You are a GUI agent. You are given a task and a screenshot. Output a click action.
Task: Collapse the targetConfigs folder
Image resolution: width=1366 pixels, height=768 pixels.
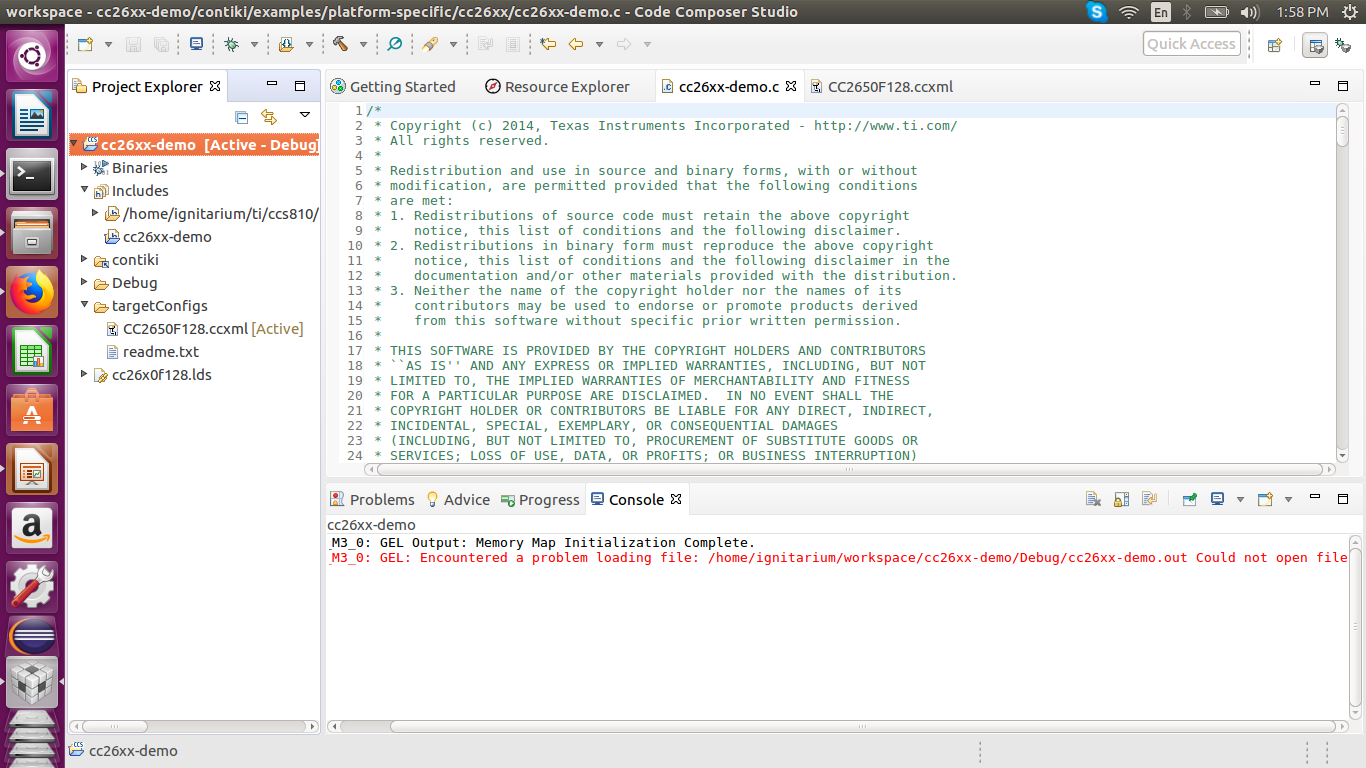(x=85, y=306)
